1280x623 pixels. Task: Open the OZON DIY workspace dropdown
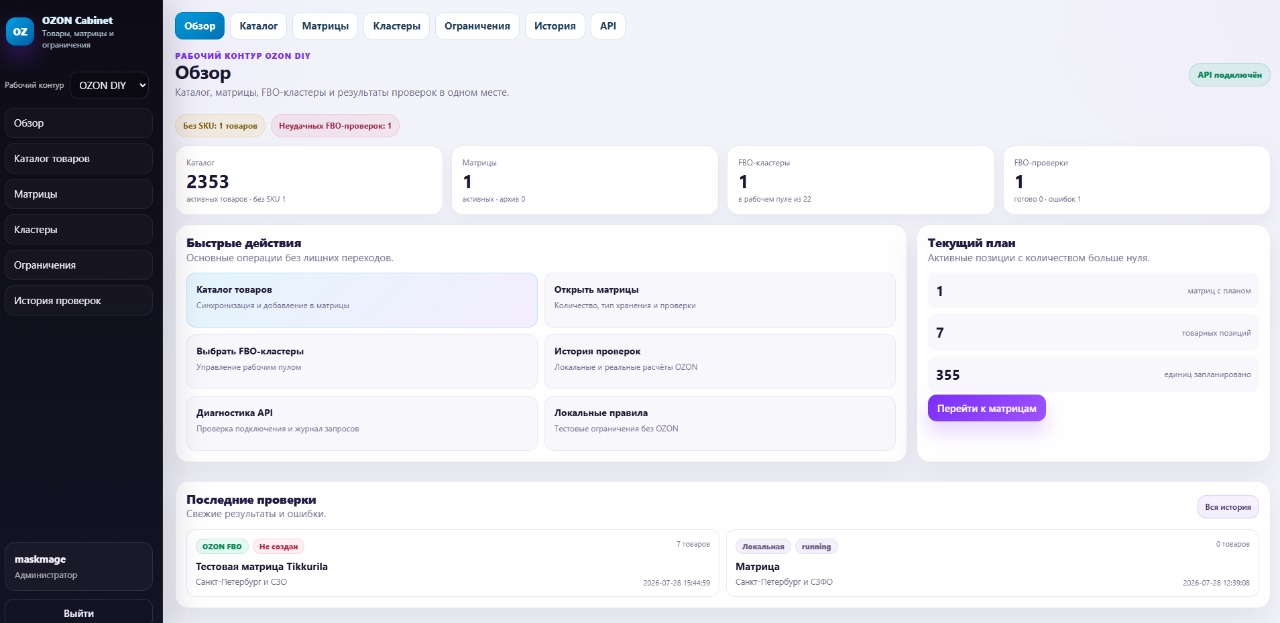(109, 85)
